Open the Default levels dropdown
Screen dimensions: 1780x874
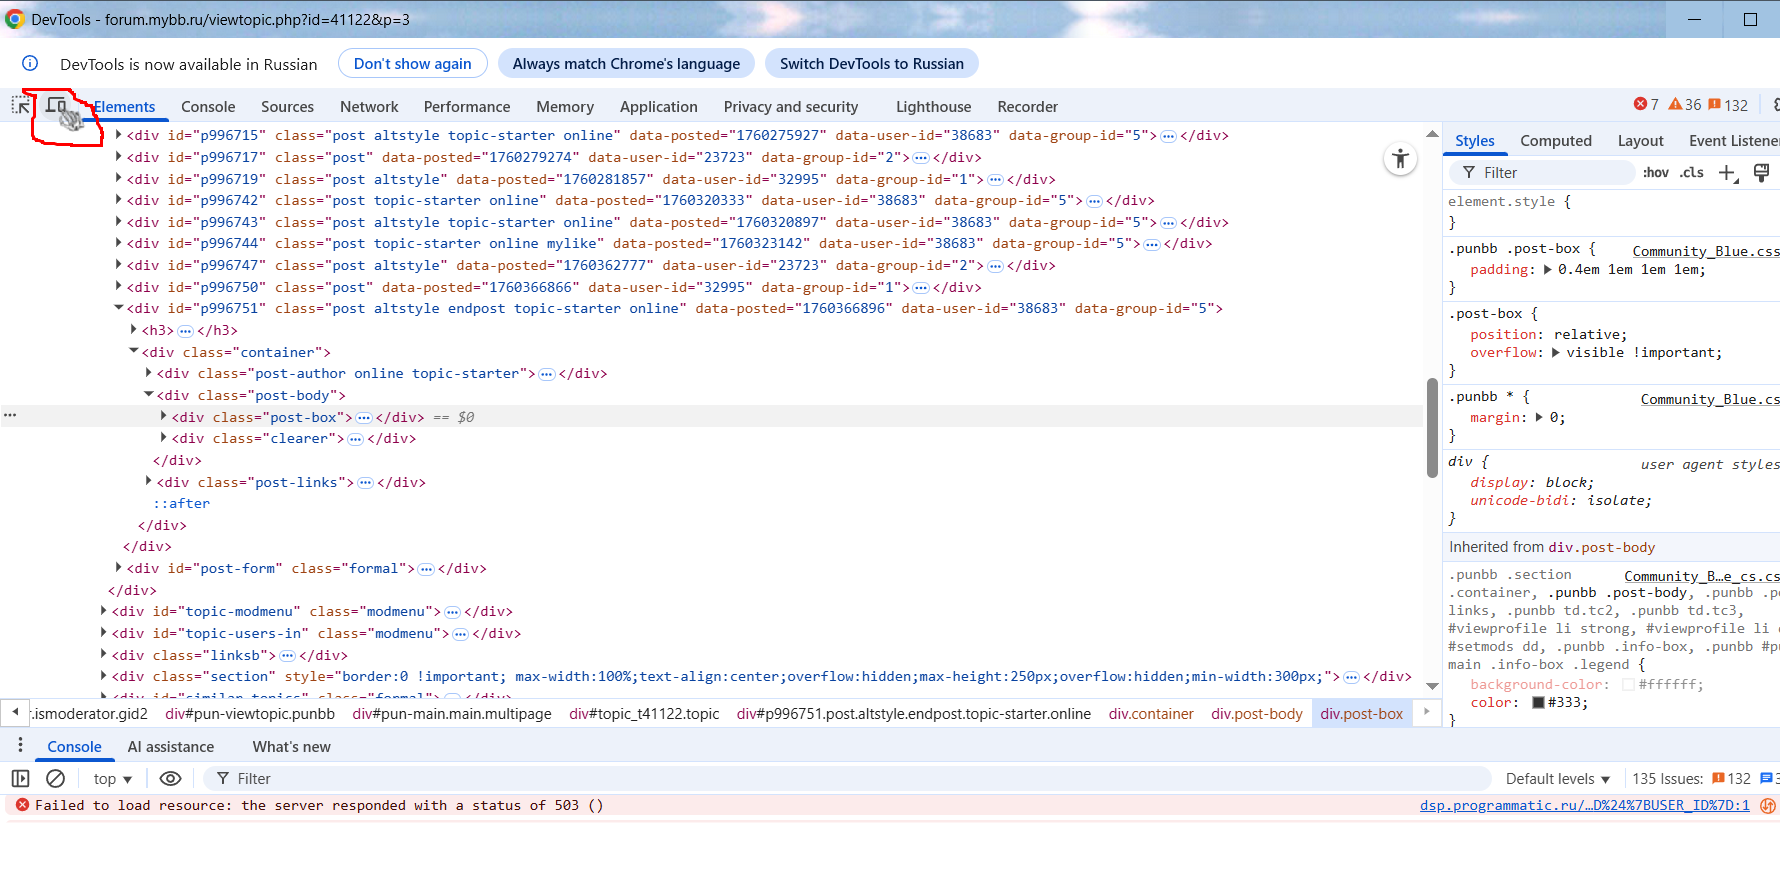click(1557, 778)
